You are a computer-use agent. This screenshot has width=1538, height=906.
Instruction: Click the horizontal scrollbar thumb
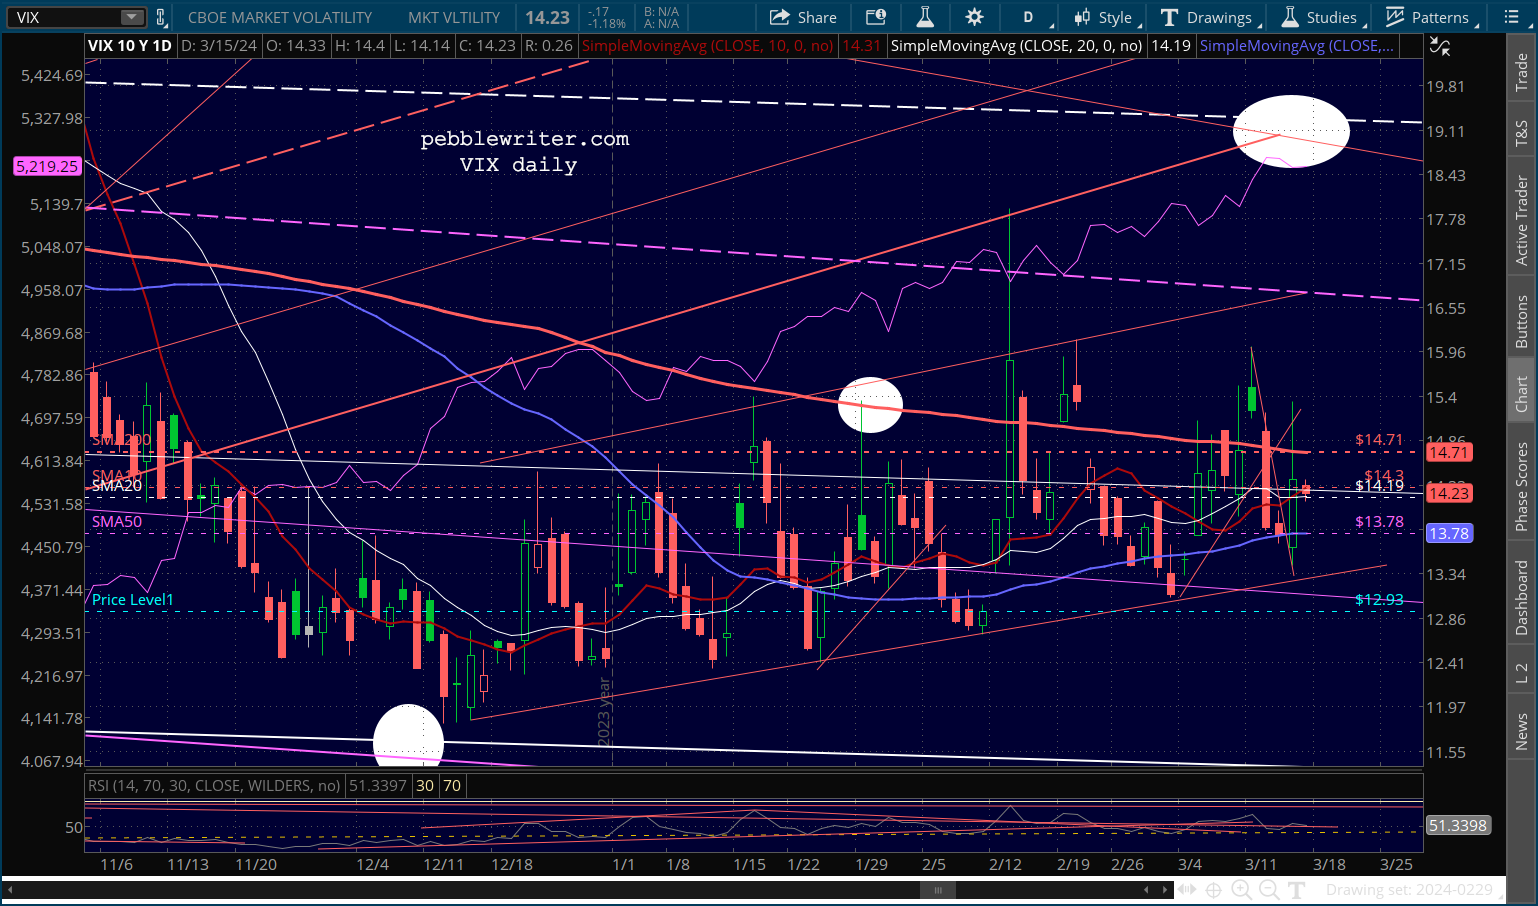938,890
